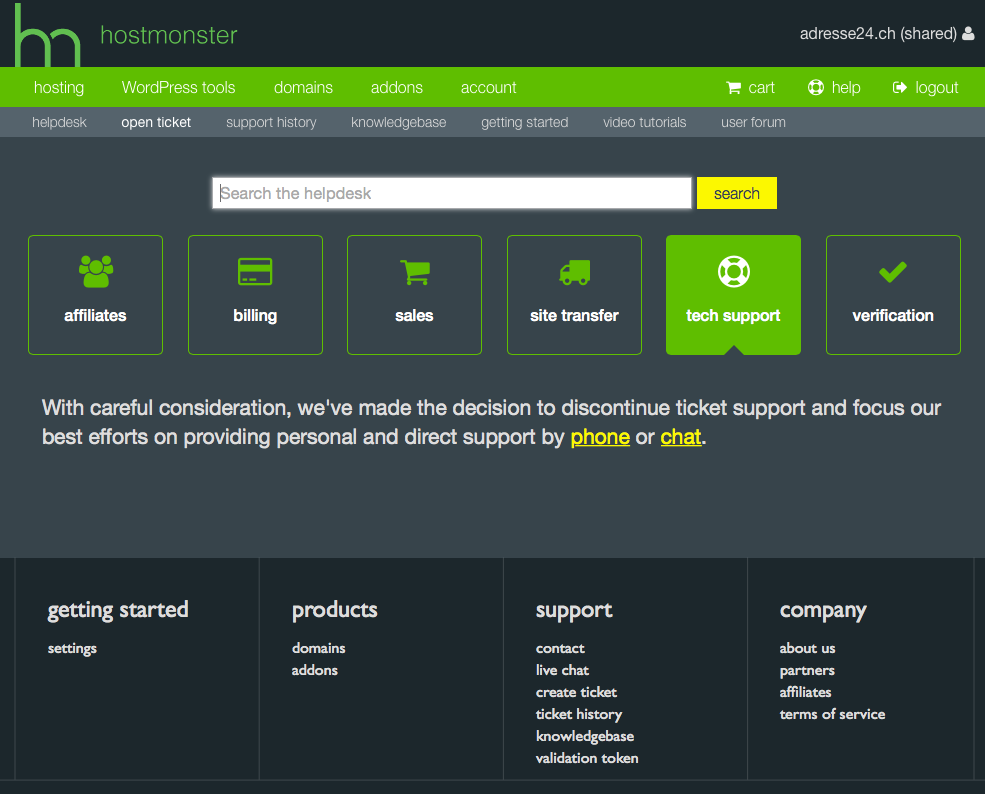985x794 pixels.
Task: Open the user forum tab
Action: point(753,122)
